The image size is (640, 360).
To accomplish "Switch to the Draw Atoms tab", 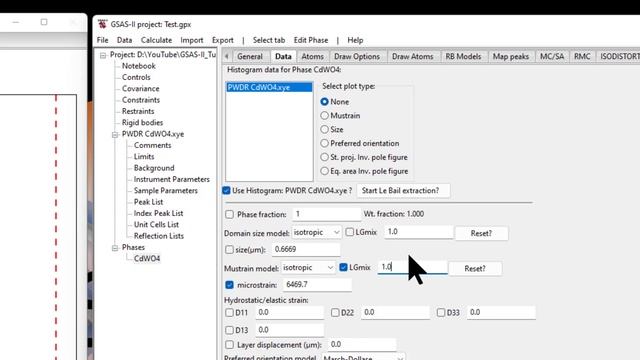I will pos(413,56).
